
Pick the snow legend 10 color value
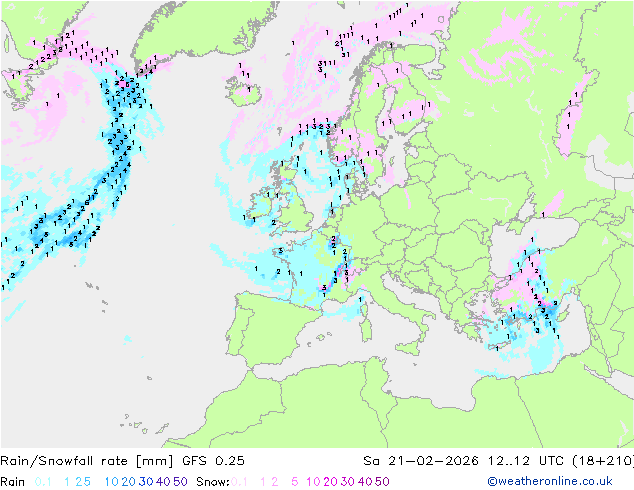(313, 482)
